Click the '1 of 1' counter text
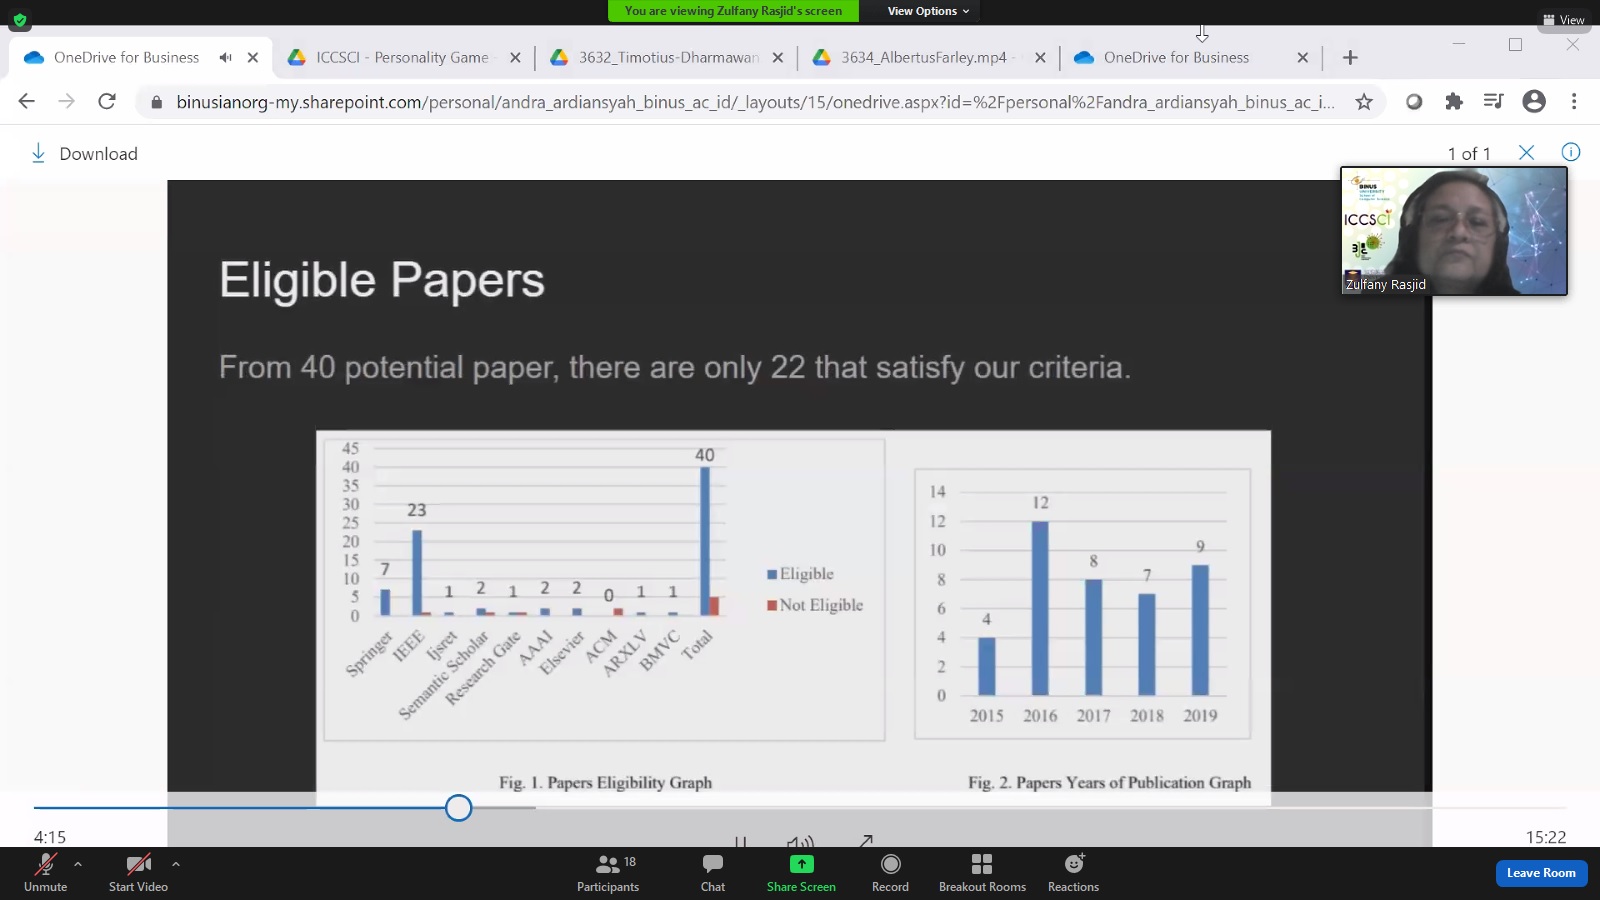The width and height of the screenshot is (1600, 900). tap(1469, 154)
